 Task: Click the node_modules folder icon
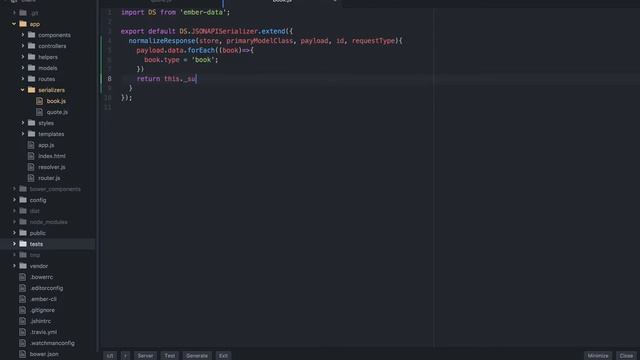(23, 222)
